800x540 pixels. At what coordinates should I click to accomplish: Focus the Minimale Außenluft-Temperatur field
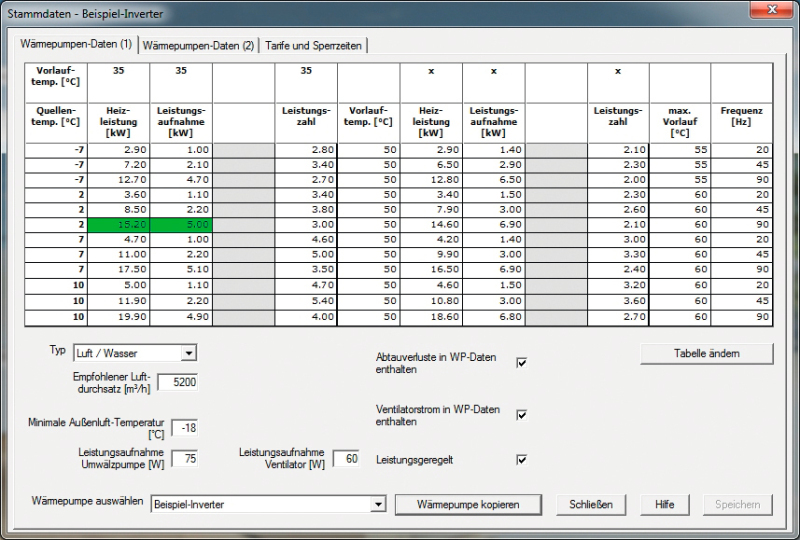184,428
